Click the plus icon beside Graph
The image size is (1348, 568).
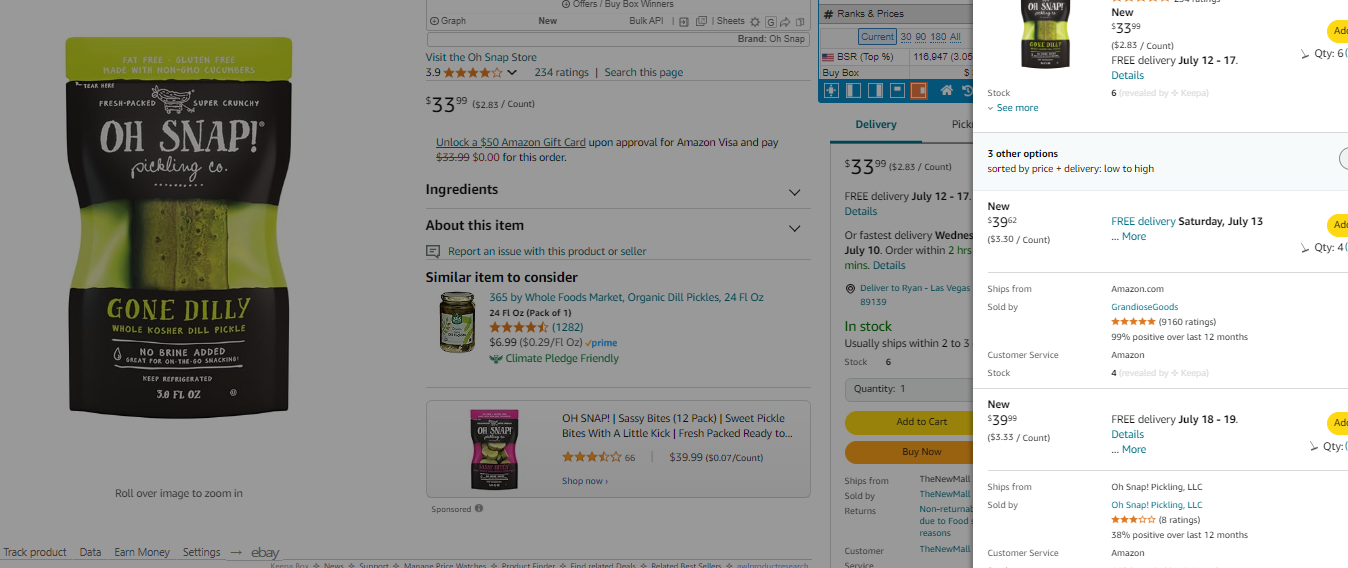click(x=434, y=20)
